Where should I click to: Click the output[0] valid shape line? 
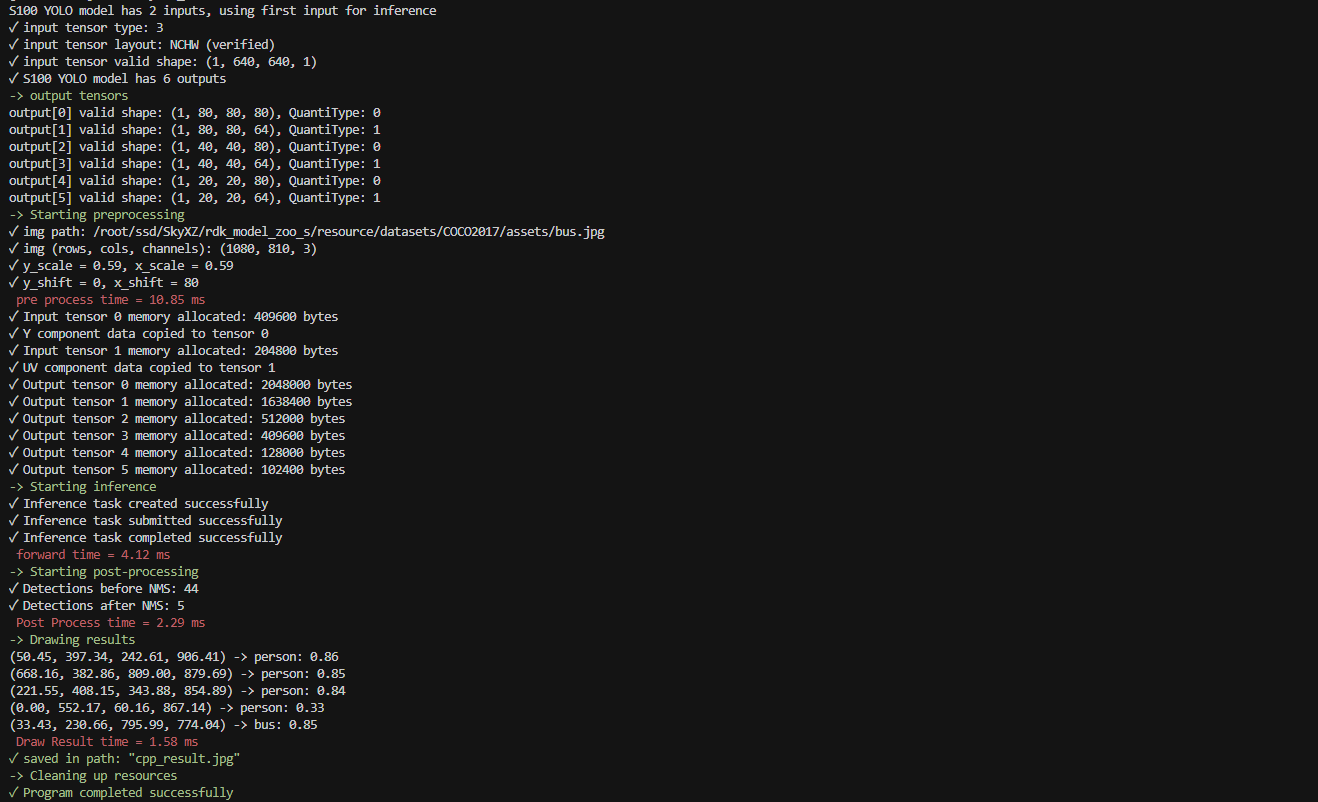tap(195, 113)
